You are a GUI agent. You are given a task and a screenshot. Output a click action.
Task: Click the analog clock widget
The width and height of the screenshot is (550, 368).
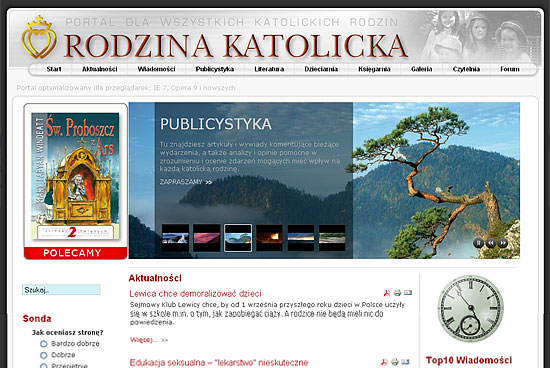click(x=470, y=309)
